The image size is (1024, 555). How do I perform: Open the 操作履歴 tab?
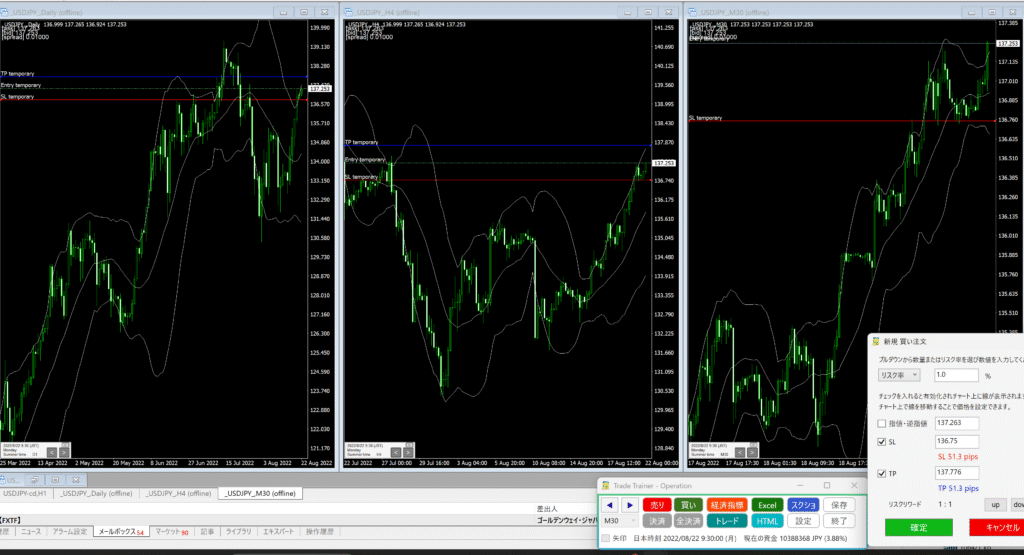(x=320, y=532)
